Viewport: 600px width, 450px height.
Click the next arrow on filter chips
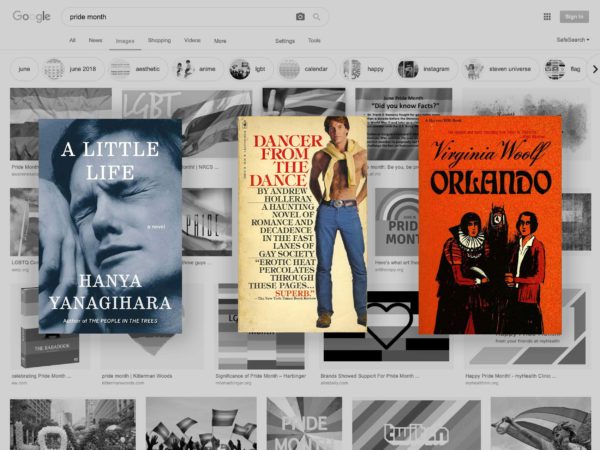(x=595, y=69)
